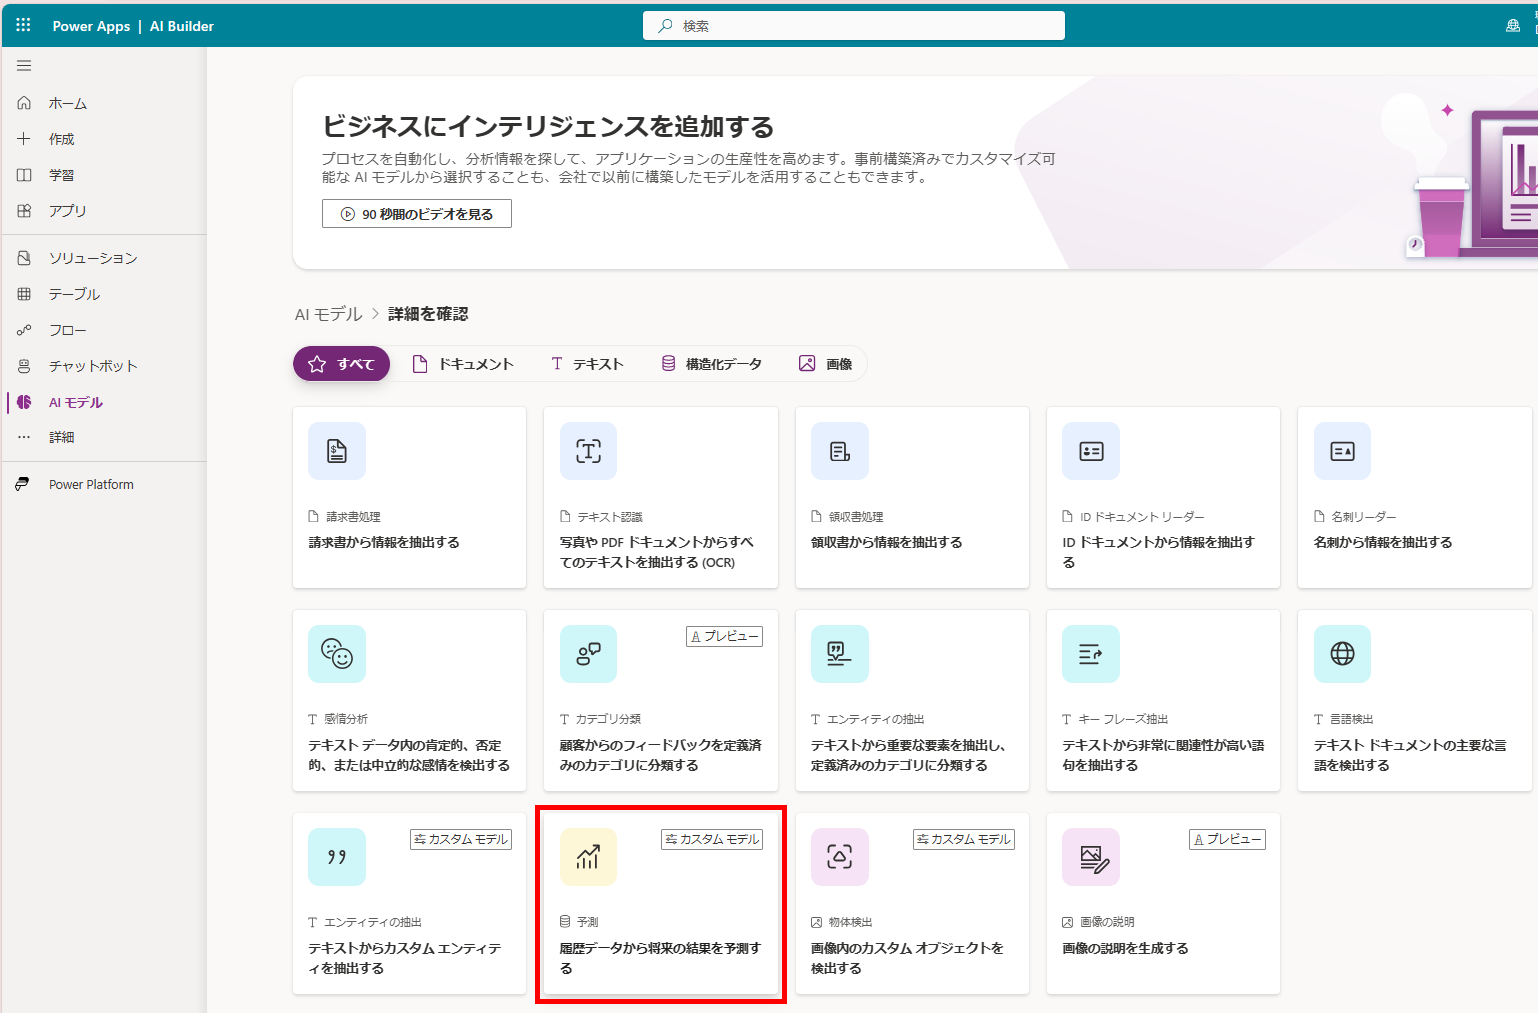
Task: Open 名刺から情報を抽出する card
Action: tap(1414, 497)
